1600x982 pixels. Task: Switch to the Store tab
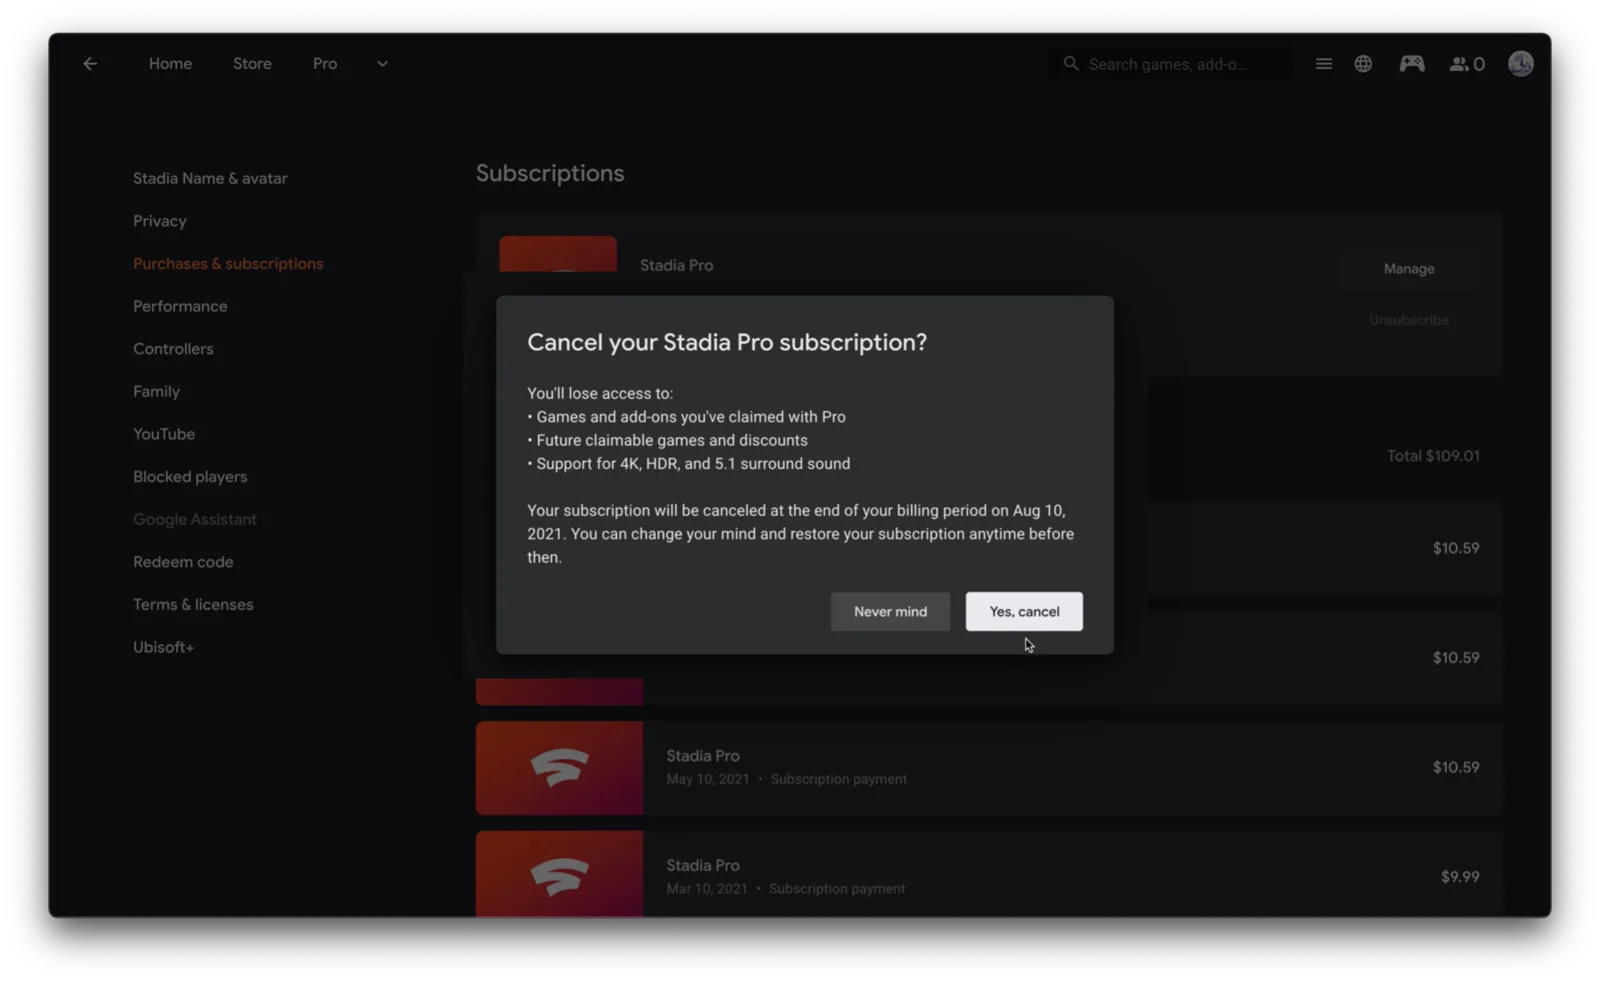coord(252,64)
